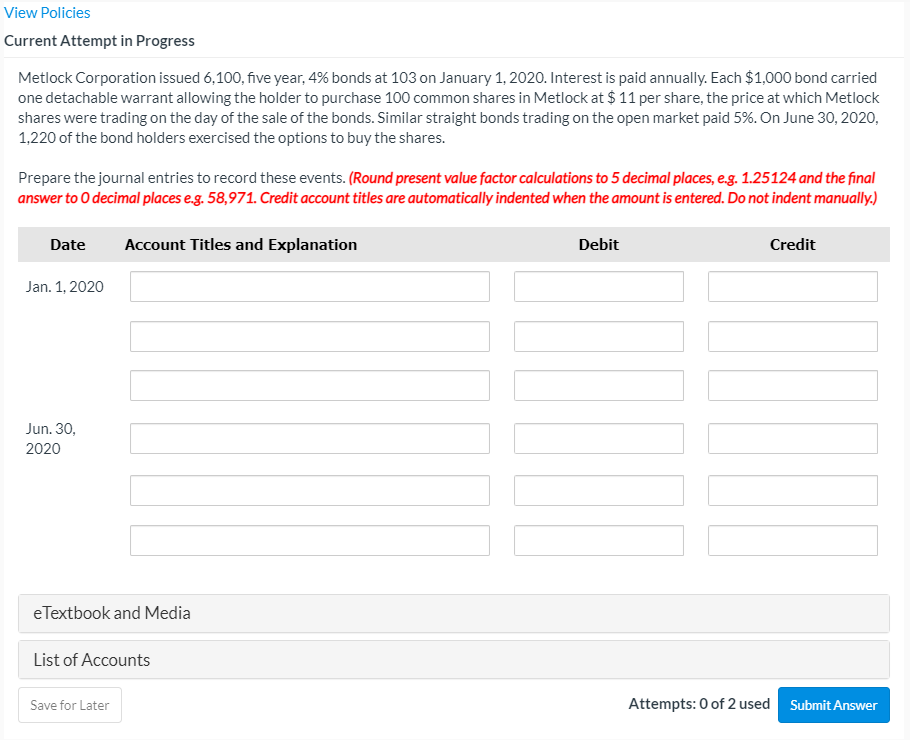Screen dimensions: 910x740
Task: Select the second account title field under Jan. 1
Action: tap(309, 336)
